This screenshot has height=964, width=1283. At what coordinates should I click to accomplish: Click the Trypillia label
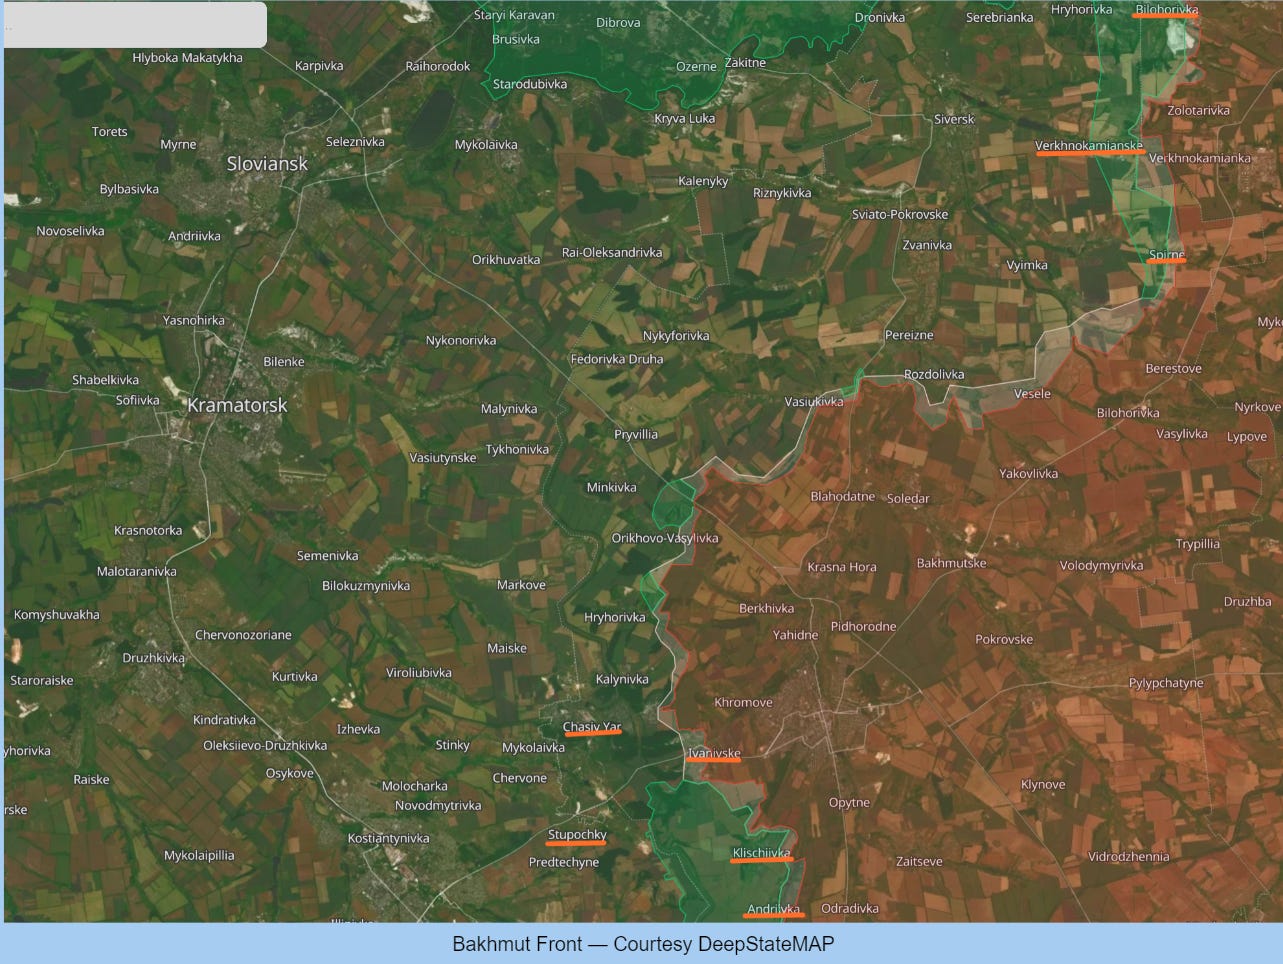pyautogui.click(x=1197, y=544)
